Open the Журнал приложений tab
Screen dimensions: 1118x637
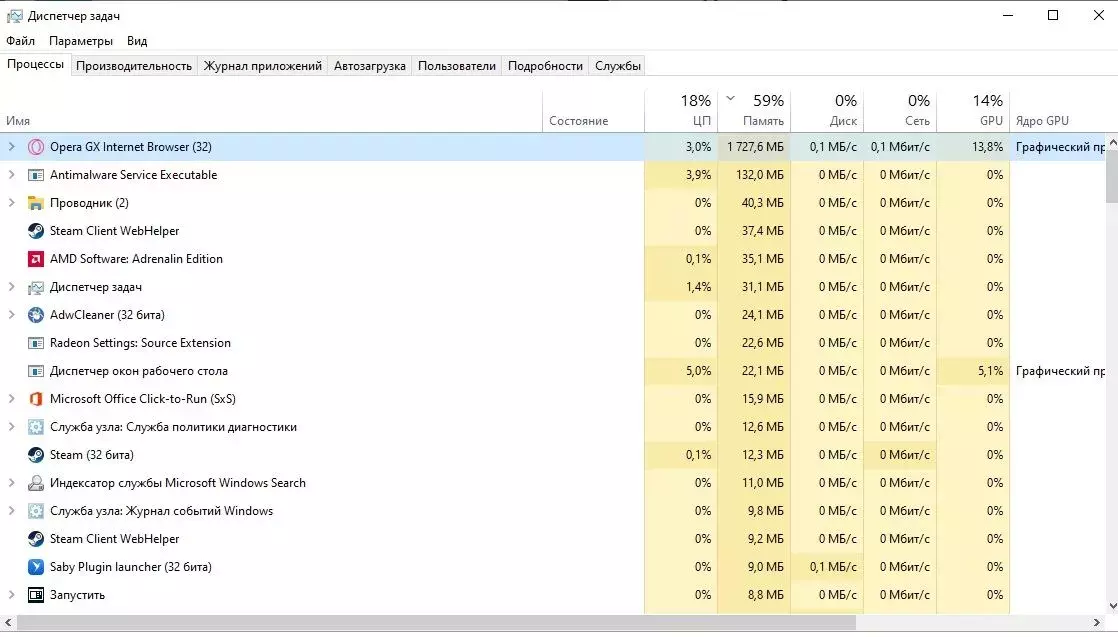(x=263, y=66)
